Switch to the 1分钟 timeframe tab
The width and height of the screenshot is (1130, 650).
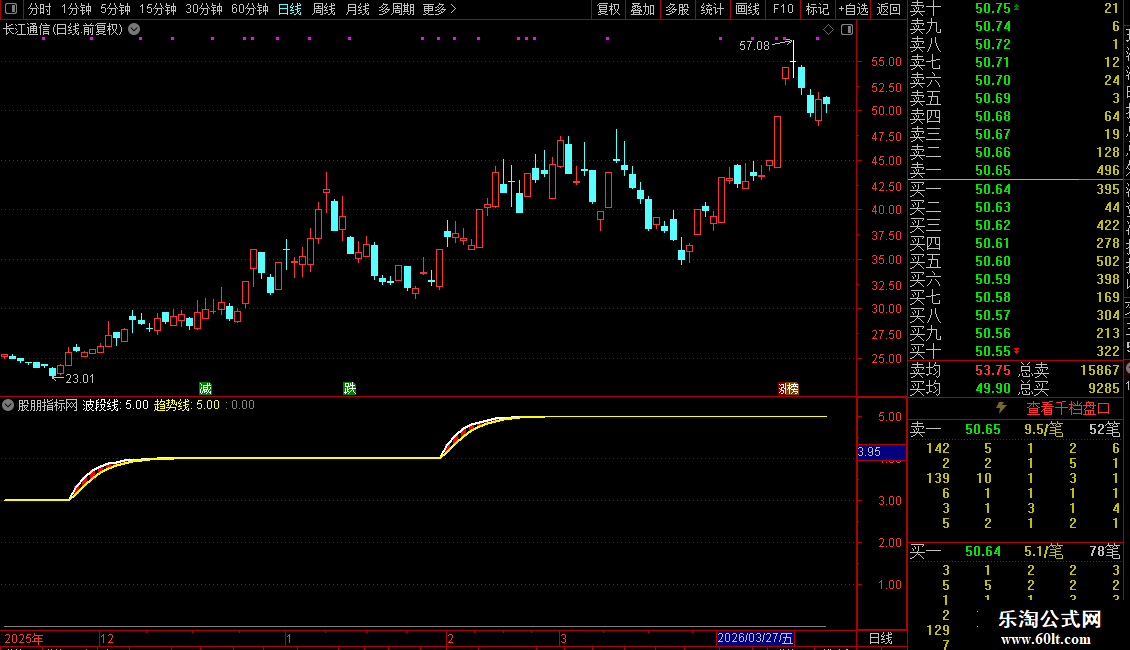(x=76, y=9)
